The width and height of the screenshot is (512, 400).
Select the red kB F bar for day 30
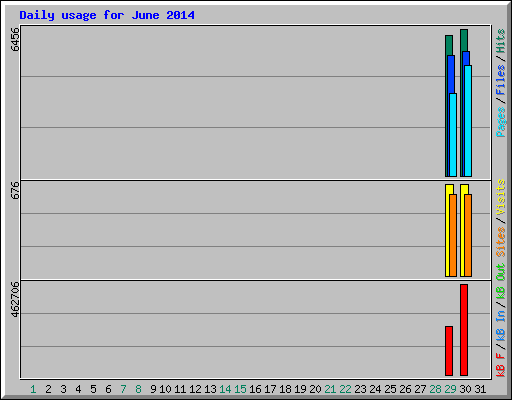click(464, 330)
